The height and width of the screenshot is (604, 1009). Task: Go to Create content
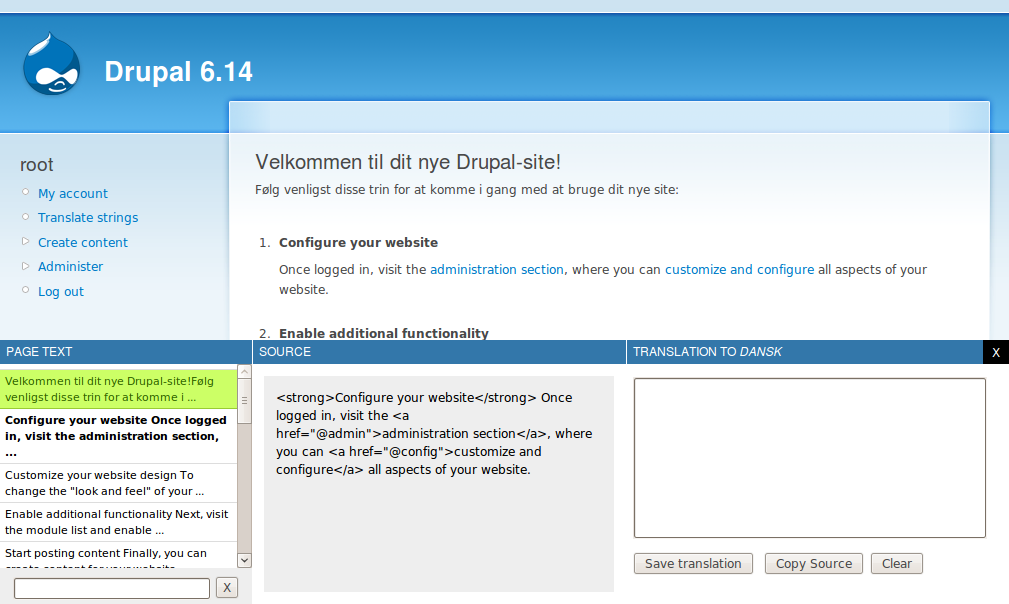click(x=83, y=243)
